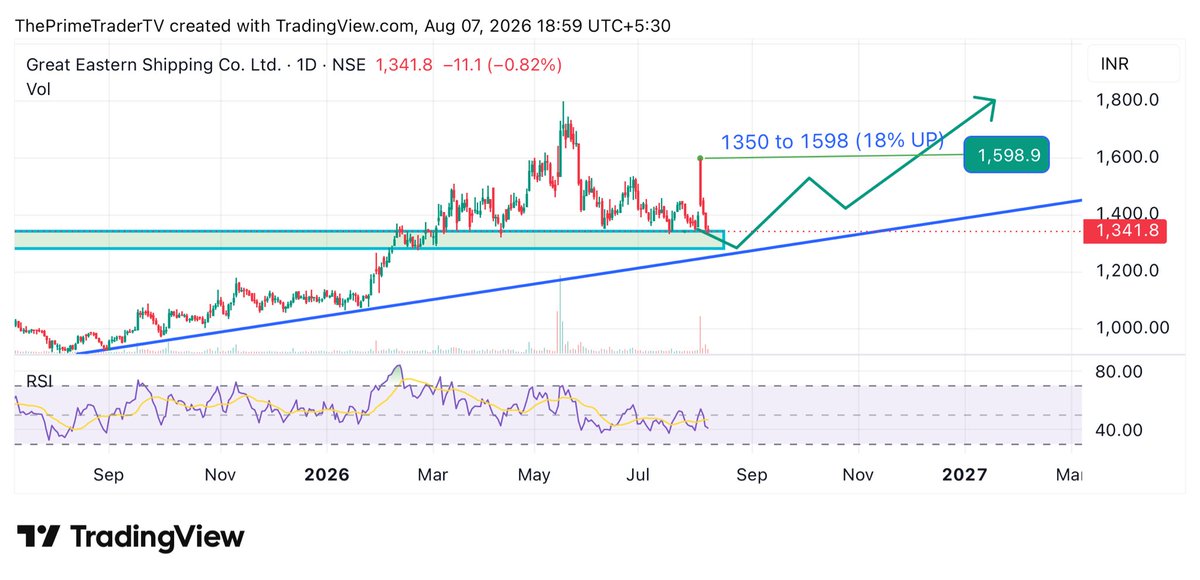Click the 1,200.0 price axis label
1200x580 pixels.
click(1126, 270)
